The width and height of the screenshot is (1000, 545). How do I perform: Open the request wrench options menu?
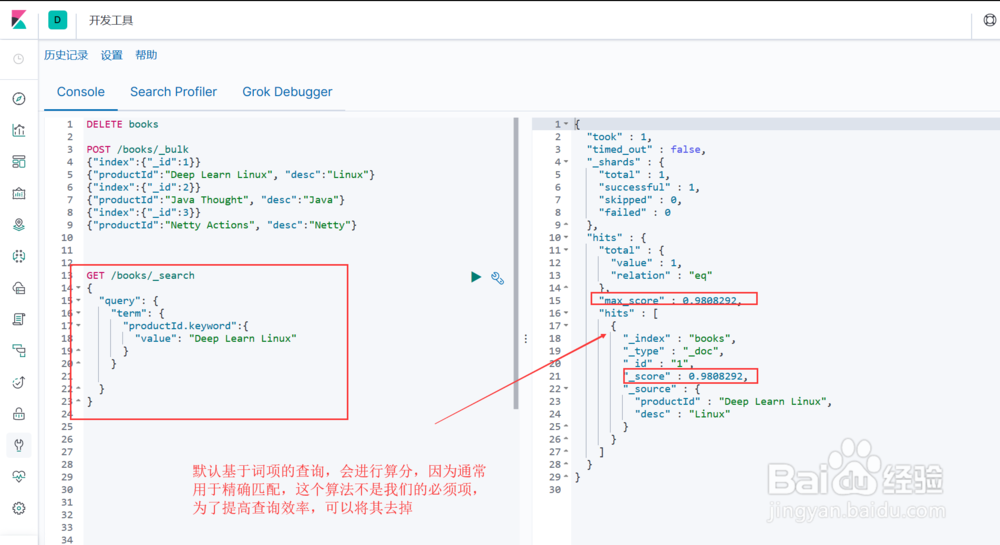[497, 278]
